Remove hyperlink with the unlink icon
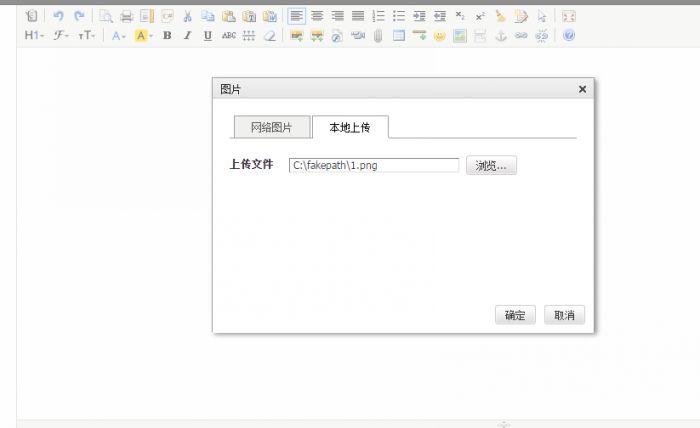The image size is (700, 428). click(x=542, y=35)
